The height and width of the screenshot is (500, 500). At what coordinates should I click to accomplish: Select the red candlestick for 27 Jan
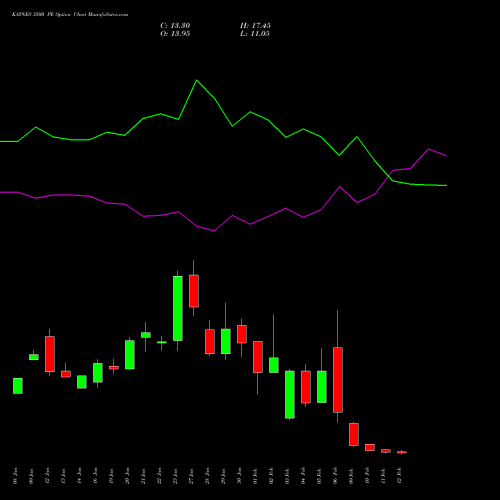click(194, 291)
